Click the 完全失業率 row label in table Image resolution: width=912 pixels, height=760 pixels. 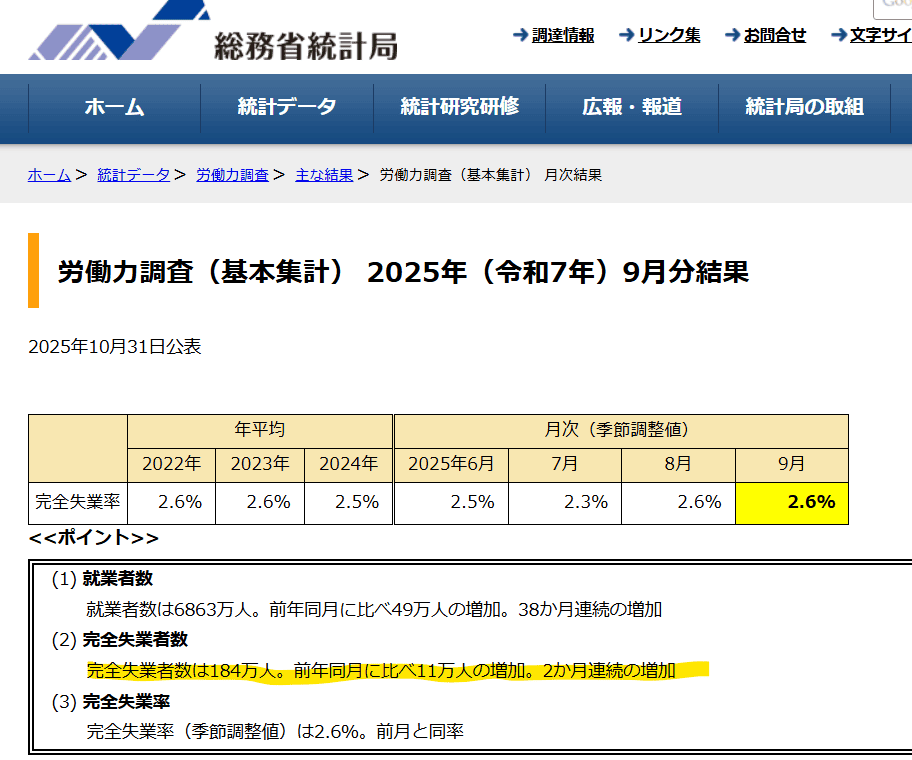pos(78,503)
